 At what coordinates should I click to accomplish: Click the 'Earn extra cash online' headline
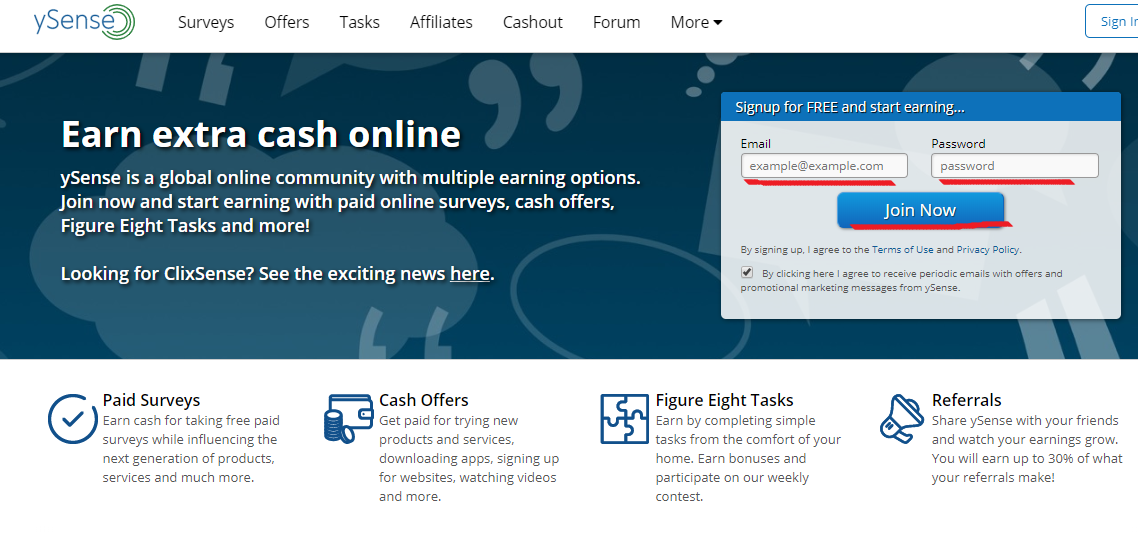261,134
